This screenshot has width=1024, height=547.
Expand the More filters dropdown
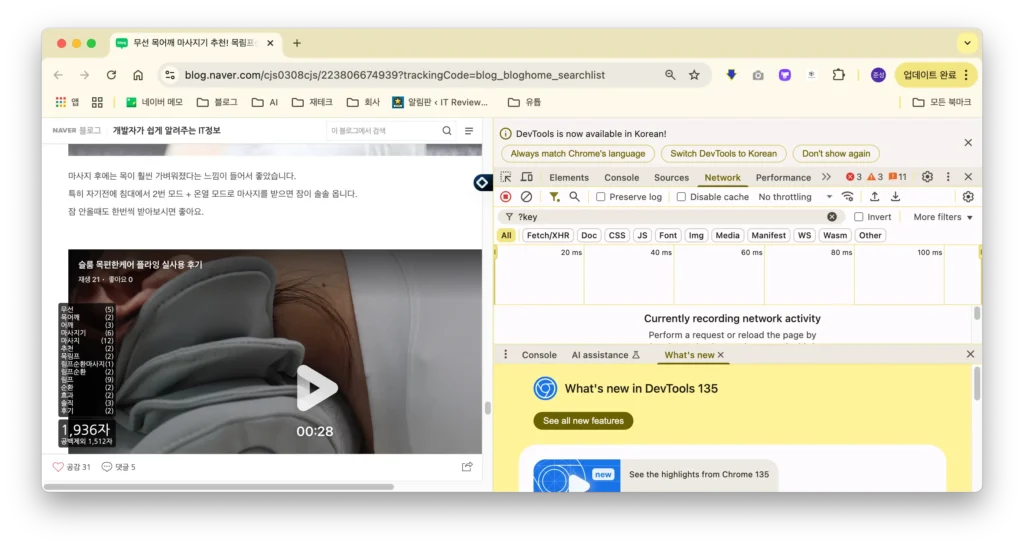click(x=943, y=217)
